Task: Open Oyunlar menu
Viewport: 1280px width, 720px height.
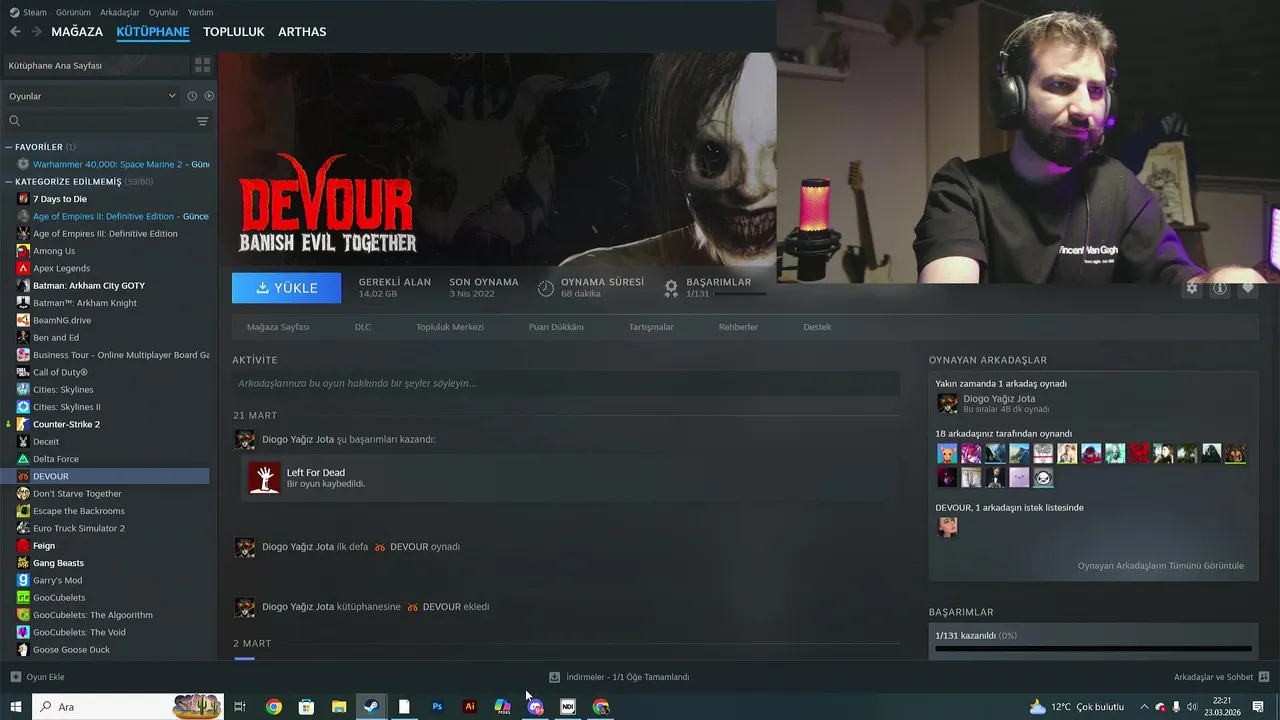Action: (x=163, y=12)
